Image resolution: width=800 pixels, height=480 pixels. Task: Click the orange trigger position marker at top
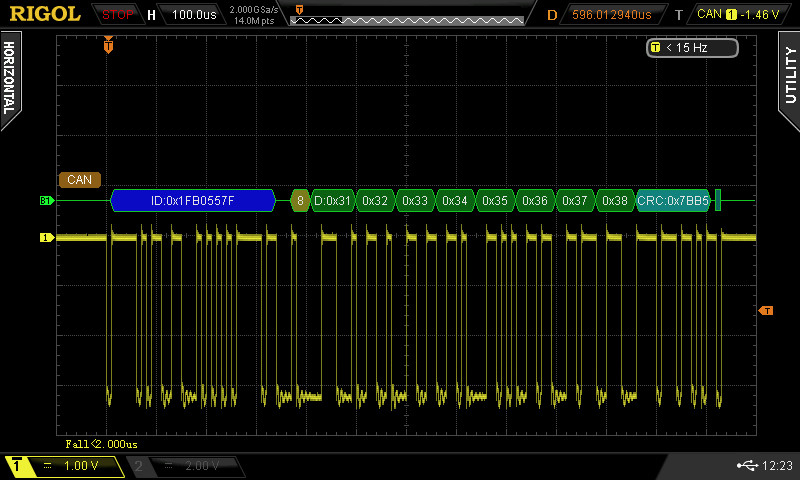108,45
